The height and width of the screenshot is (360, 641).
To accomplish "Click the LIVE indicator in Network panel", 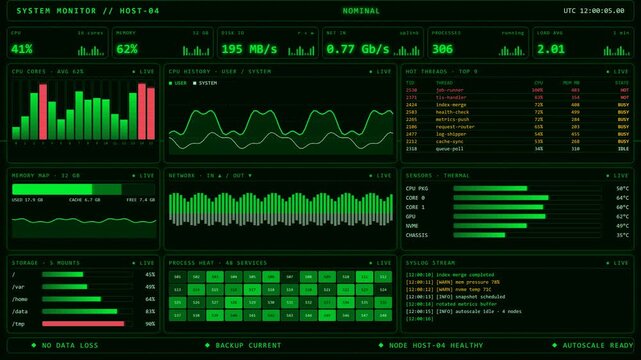I will click(380, 176).
